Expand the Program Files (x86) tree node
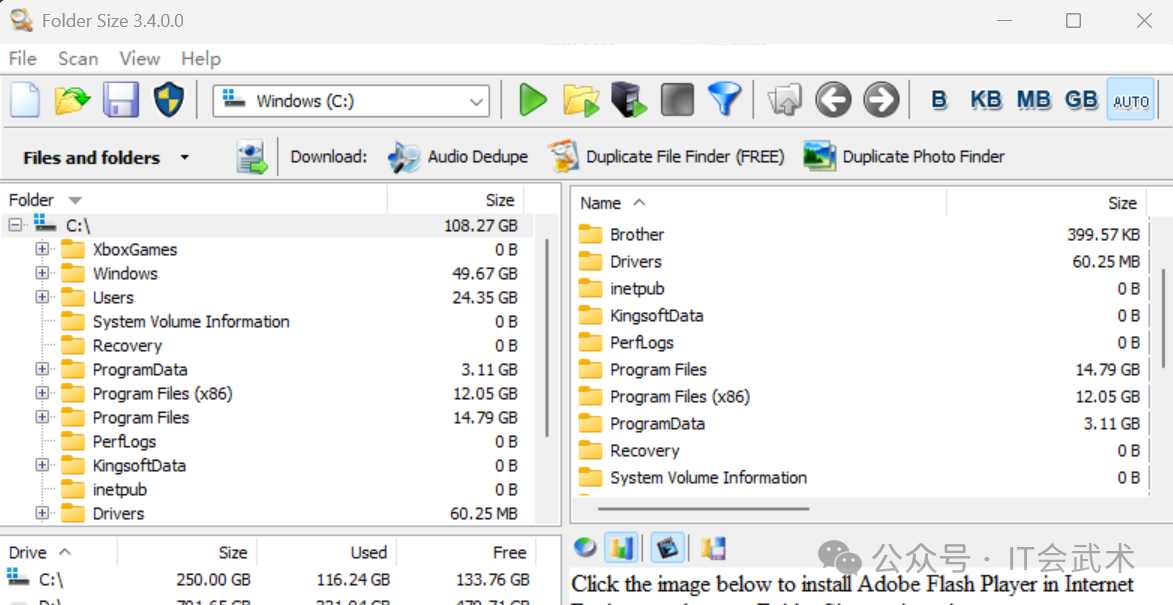The image size is (1173, 605). (x=42, y=393)
